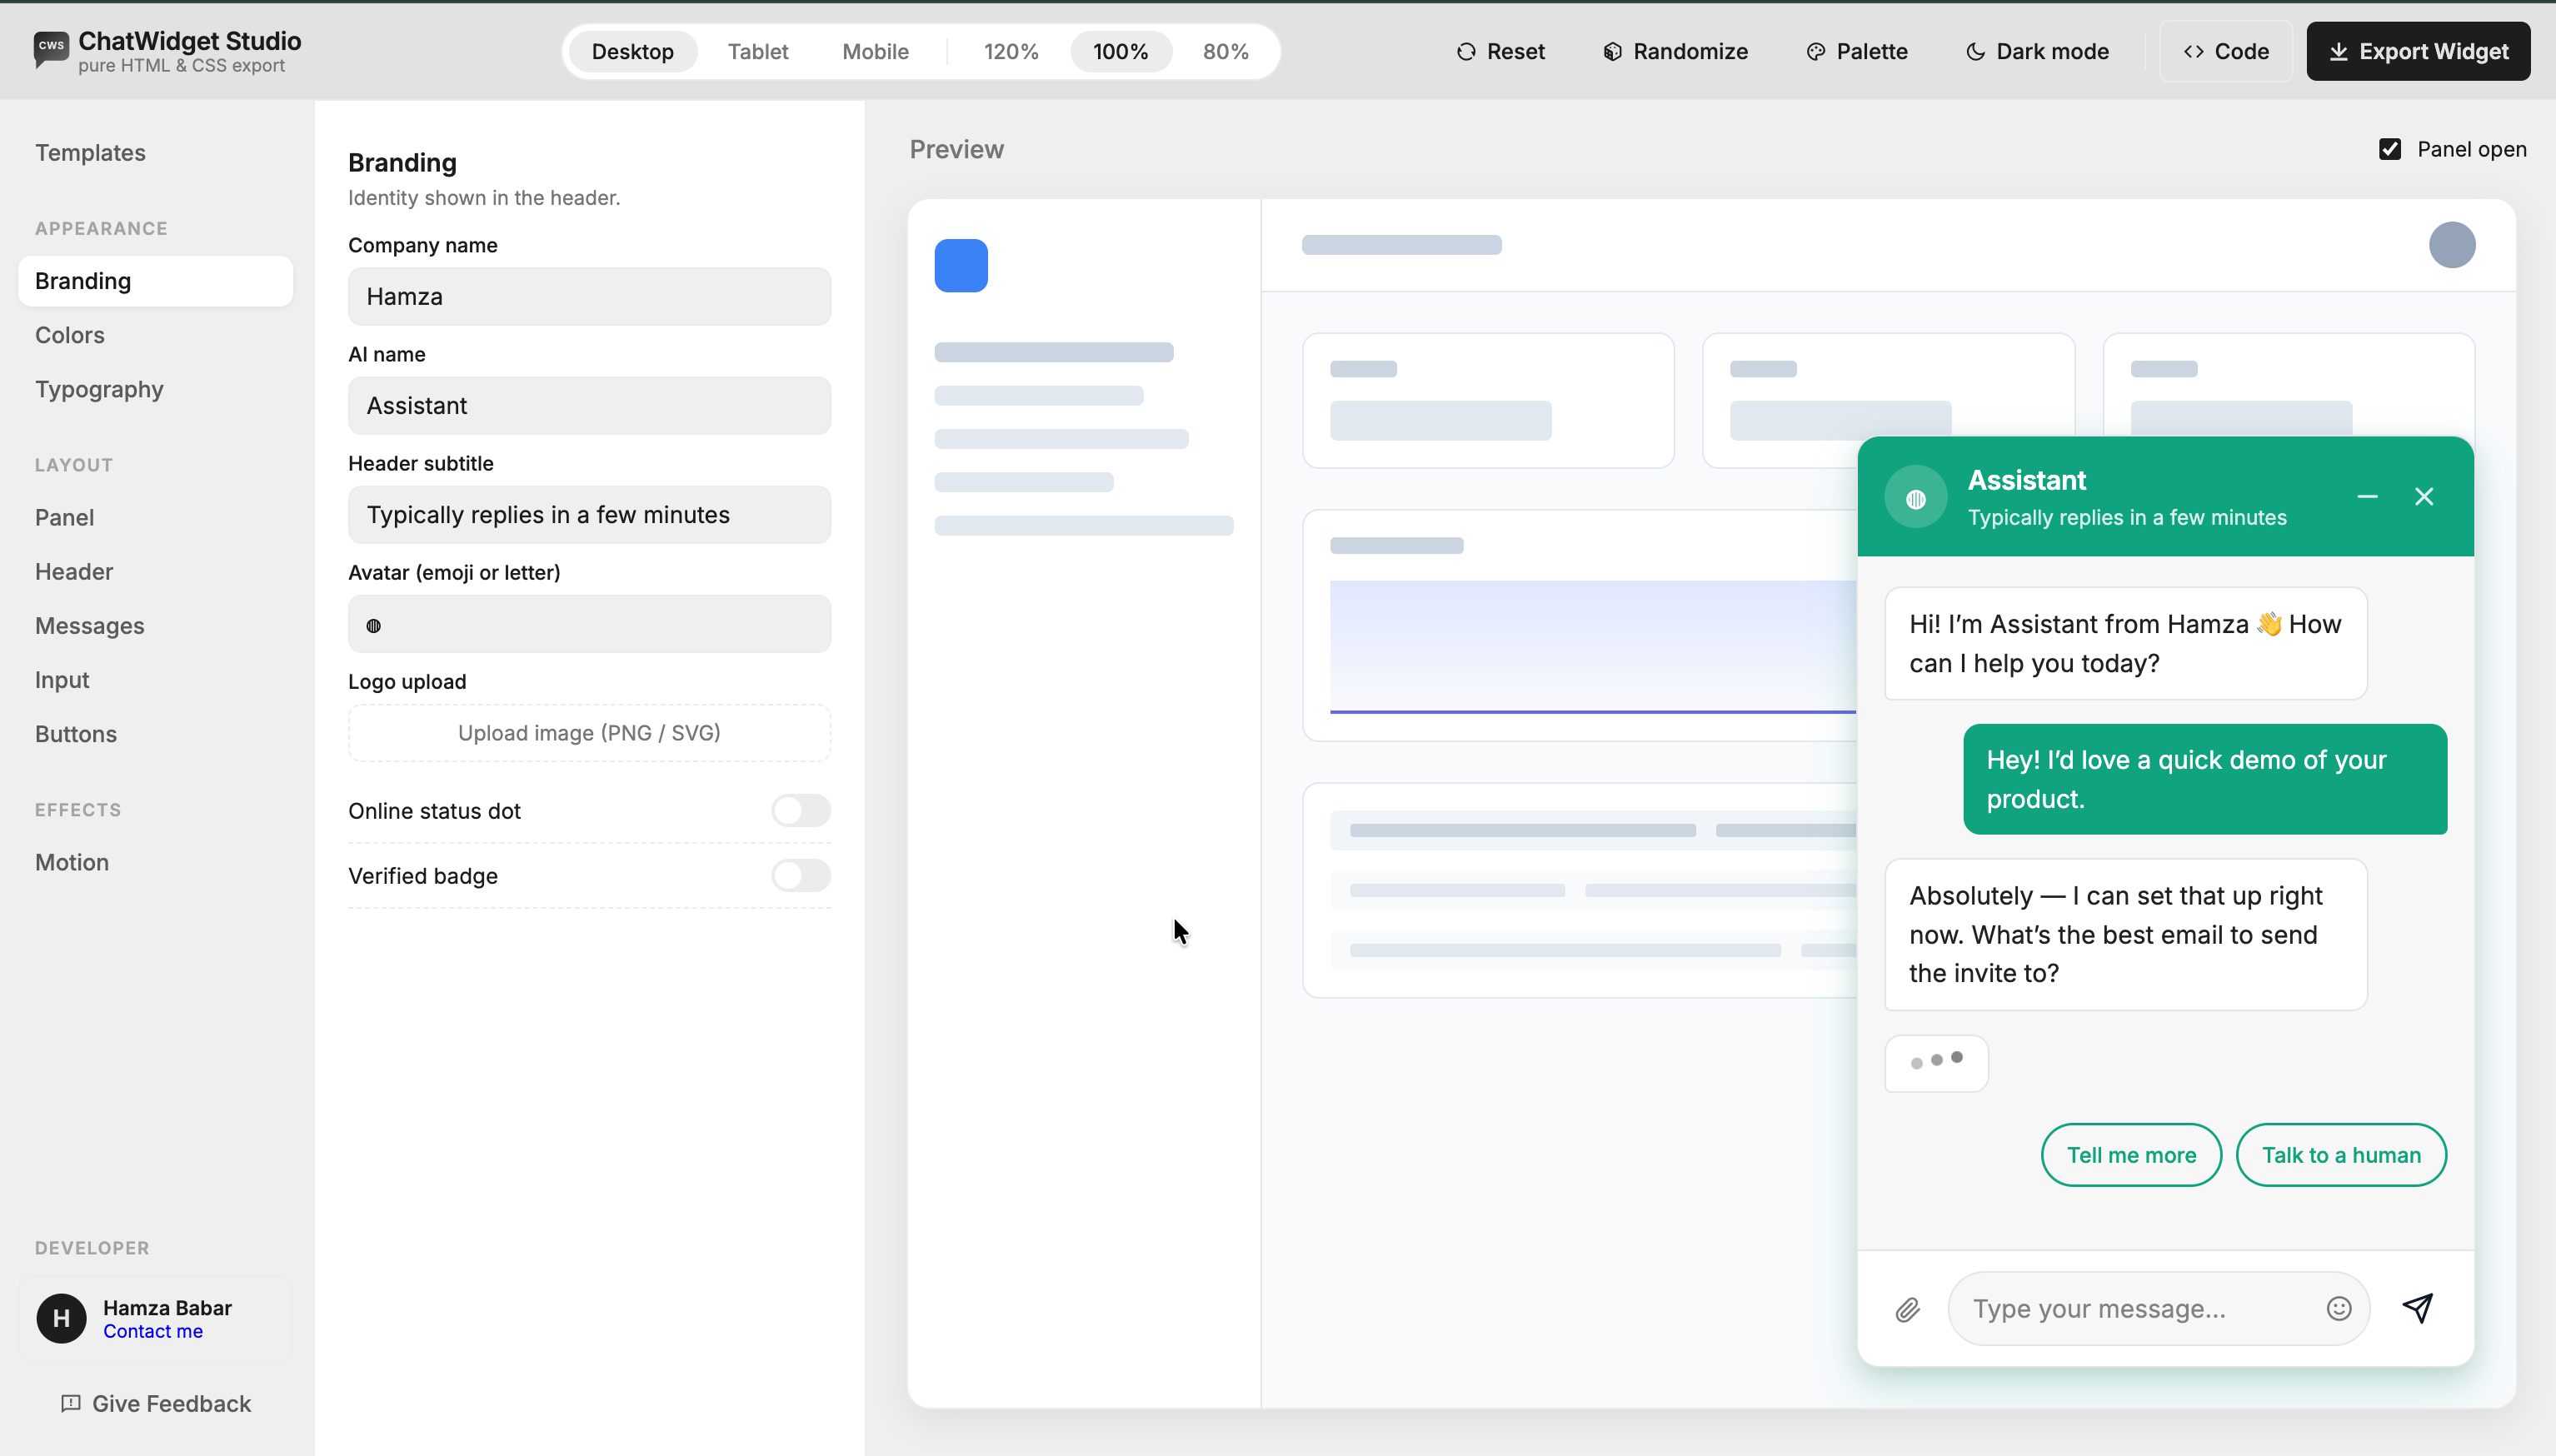
Task: Select Branding in sidebar
Action: point(155,281)
